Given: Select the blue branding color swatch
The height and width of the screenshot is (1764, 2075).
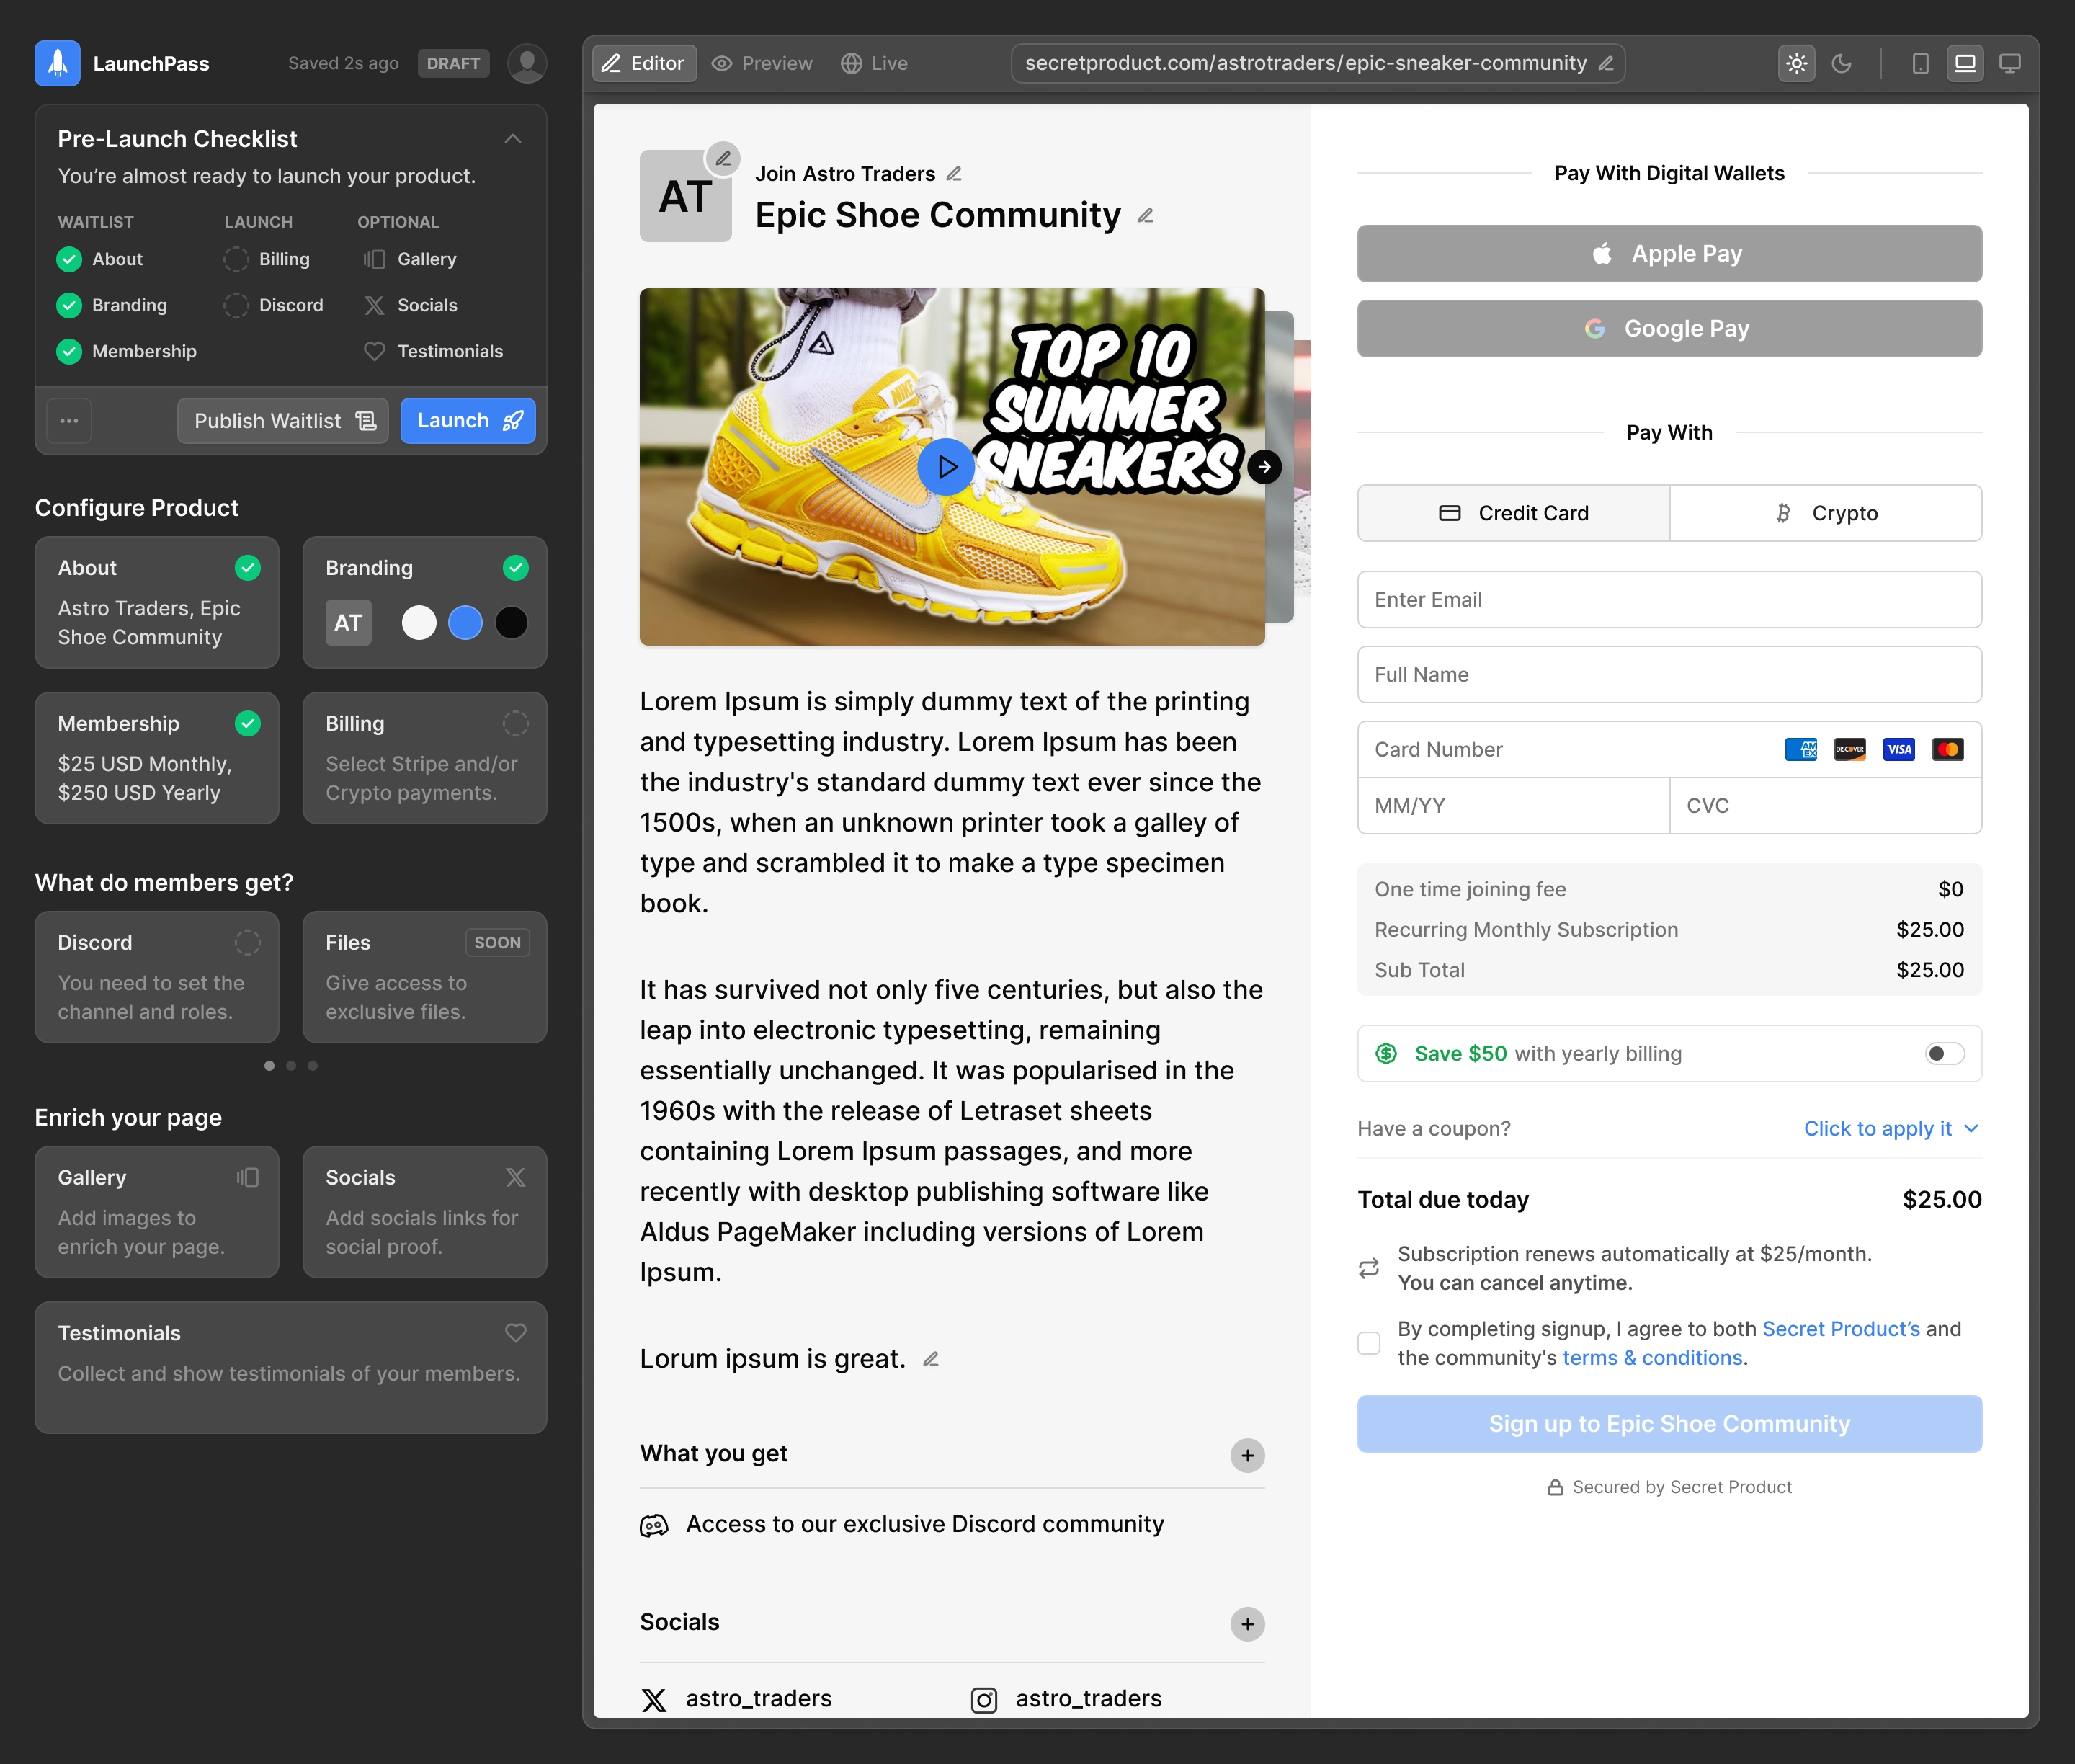Looking at the screenshot, I should click(x=465, y=623).
